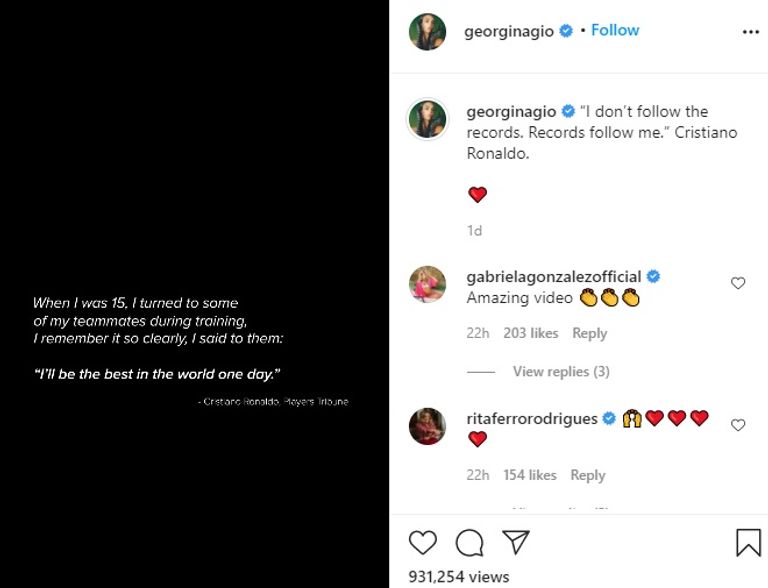The height and width of the screenshot is (588, 768).
Task: Expand View replies (3) thread
Action: click(x=560, y=371)
